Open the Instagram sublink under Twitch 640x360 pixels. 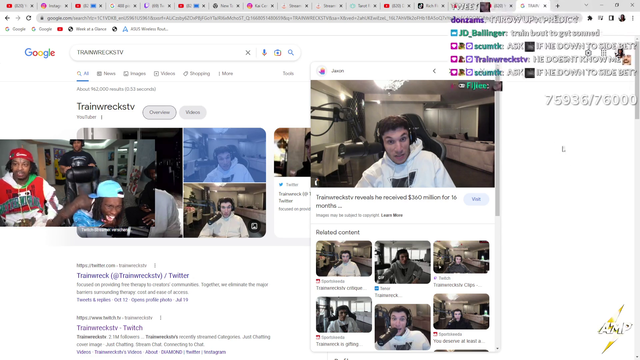point(215,352)
